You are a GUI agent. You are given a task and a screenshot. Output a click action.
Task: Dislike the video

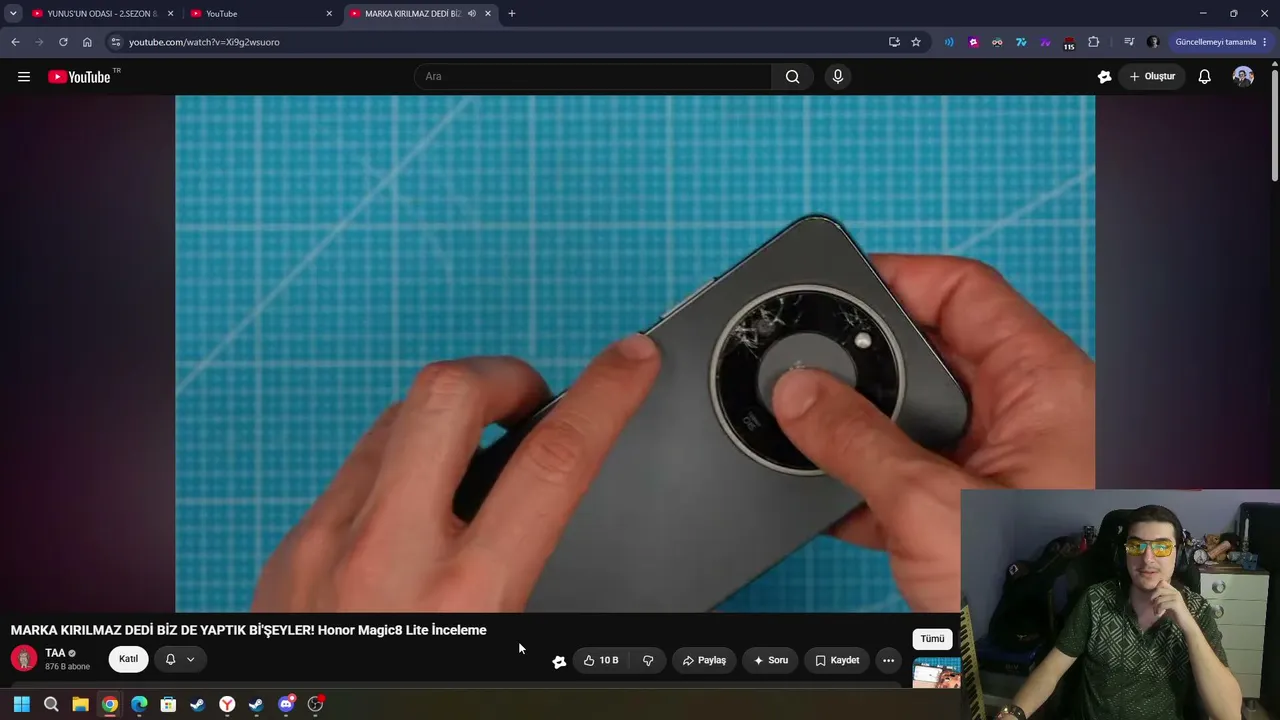(648, 660)
